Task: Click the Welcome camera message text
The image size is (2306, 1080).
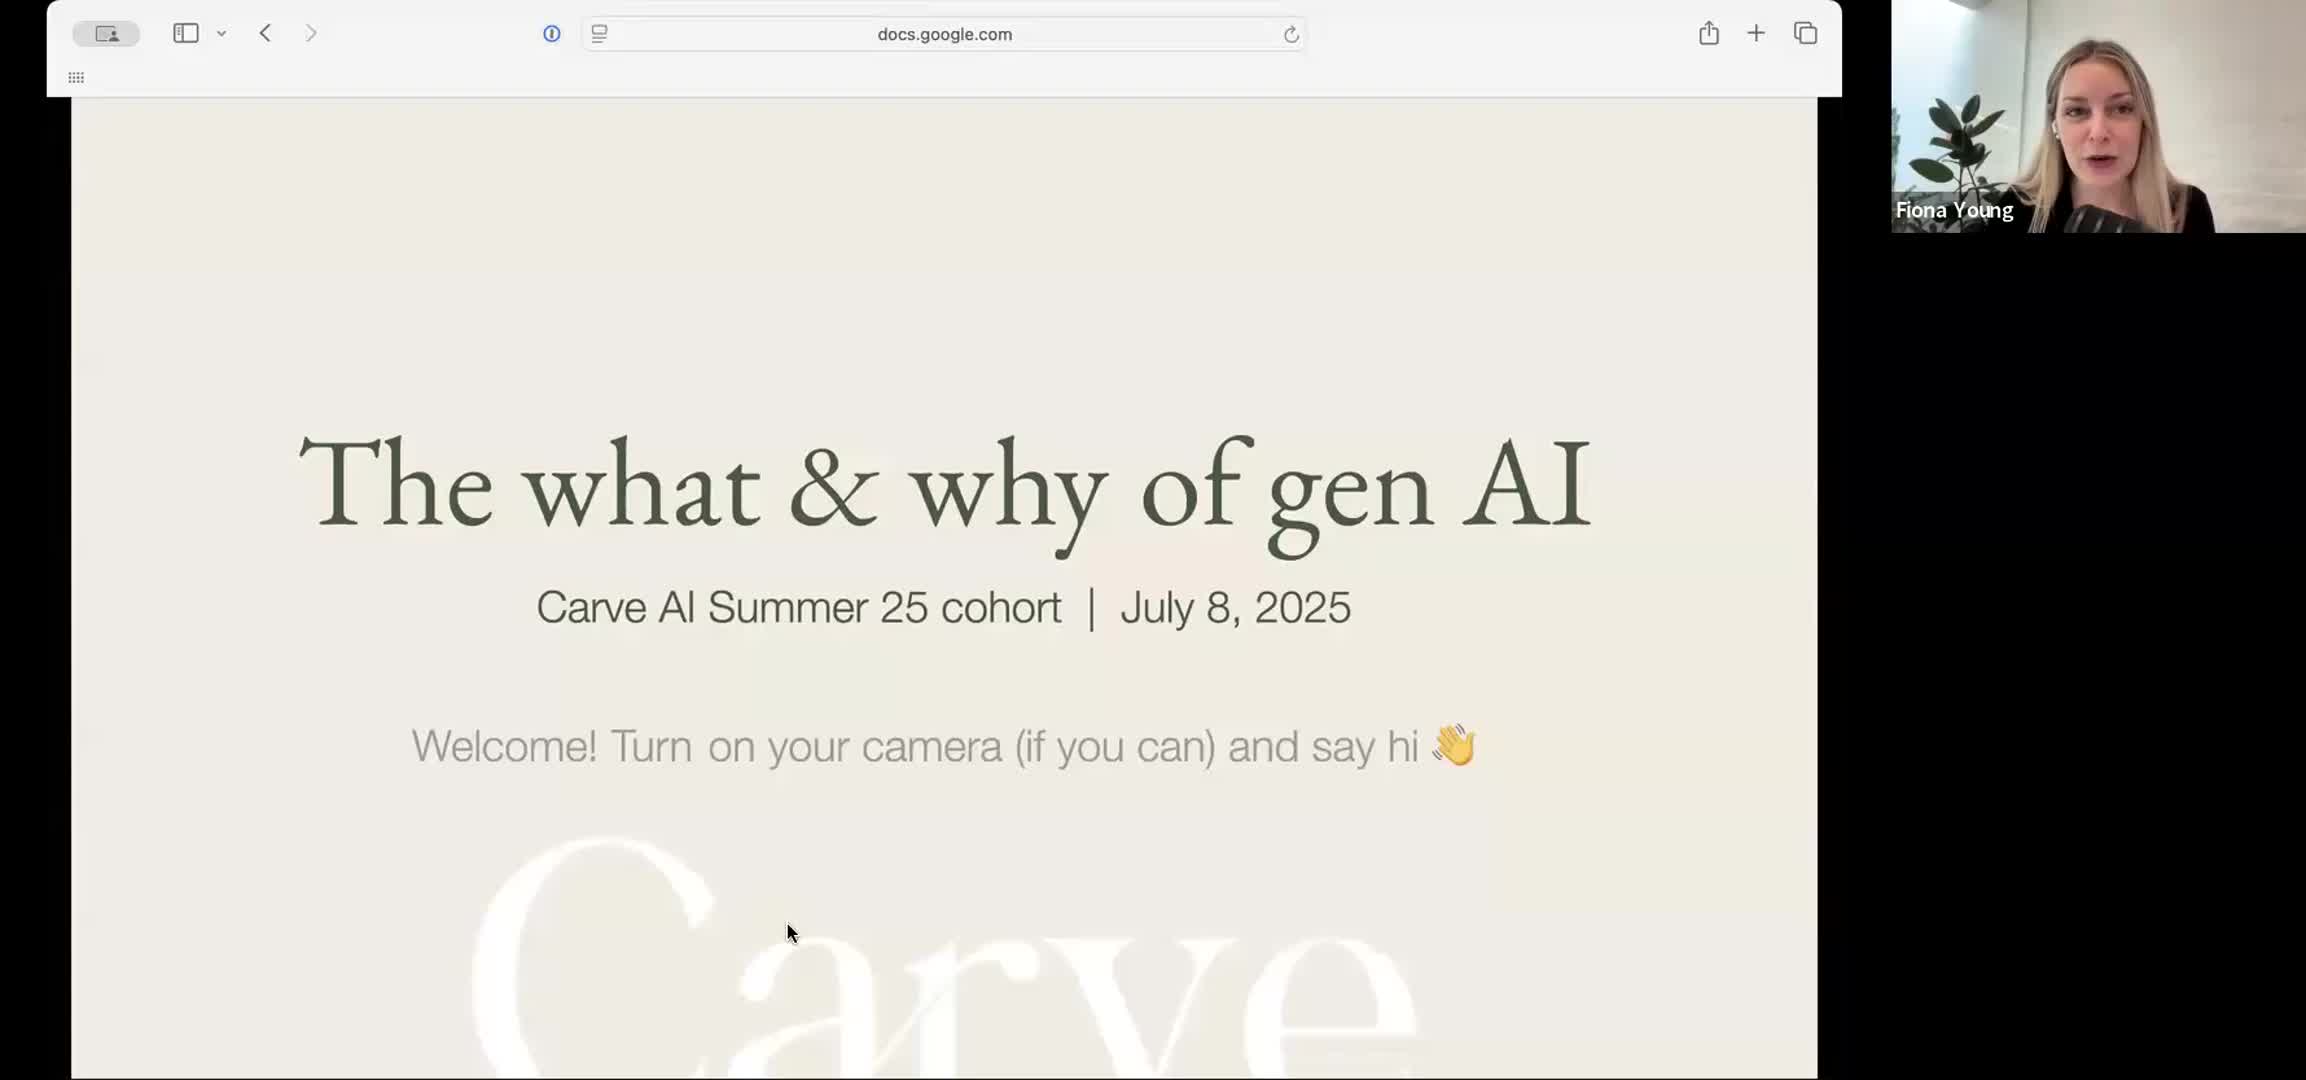Action: [914, 746]
